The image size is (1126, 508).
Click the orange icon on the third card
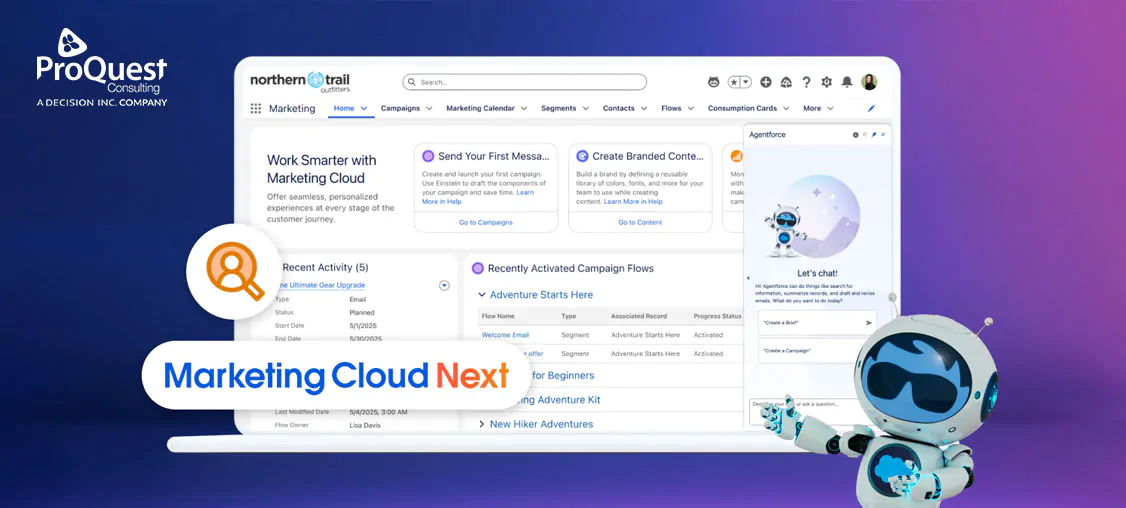click(x=736, y=156)
